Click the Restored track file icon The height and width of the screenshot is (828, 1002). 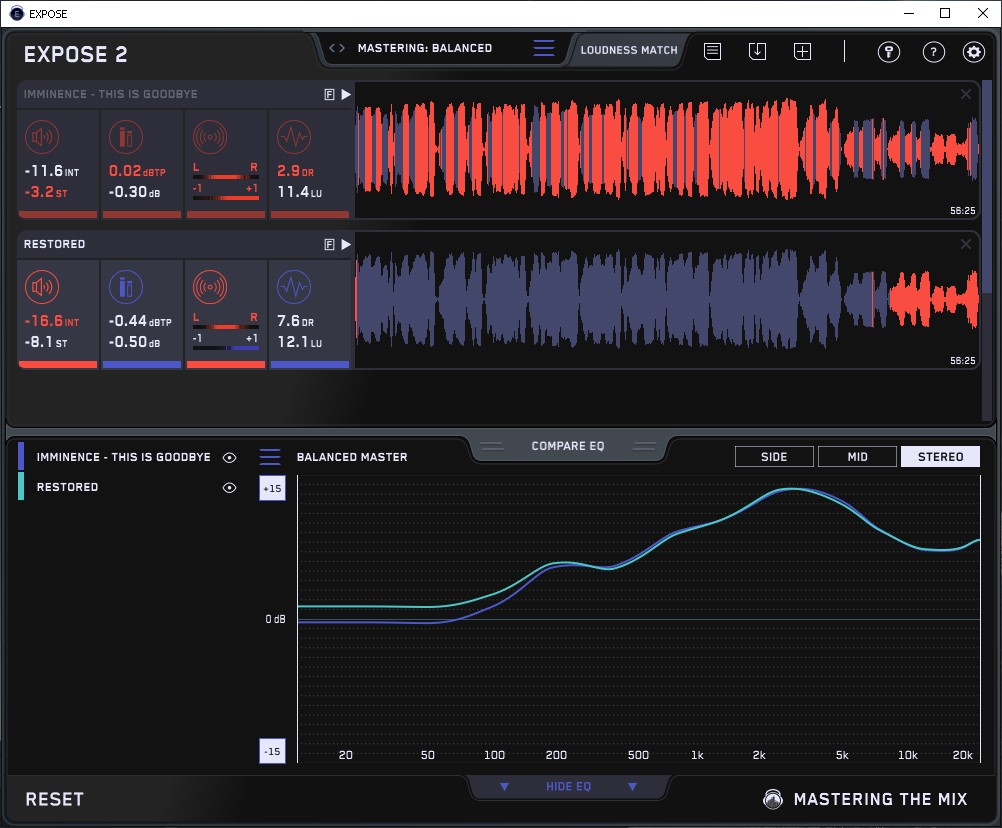330,245
